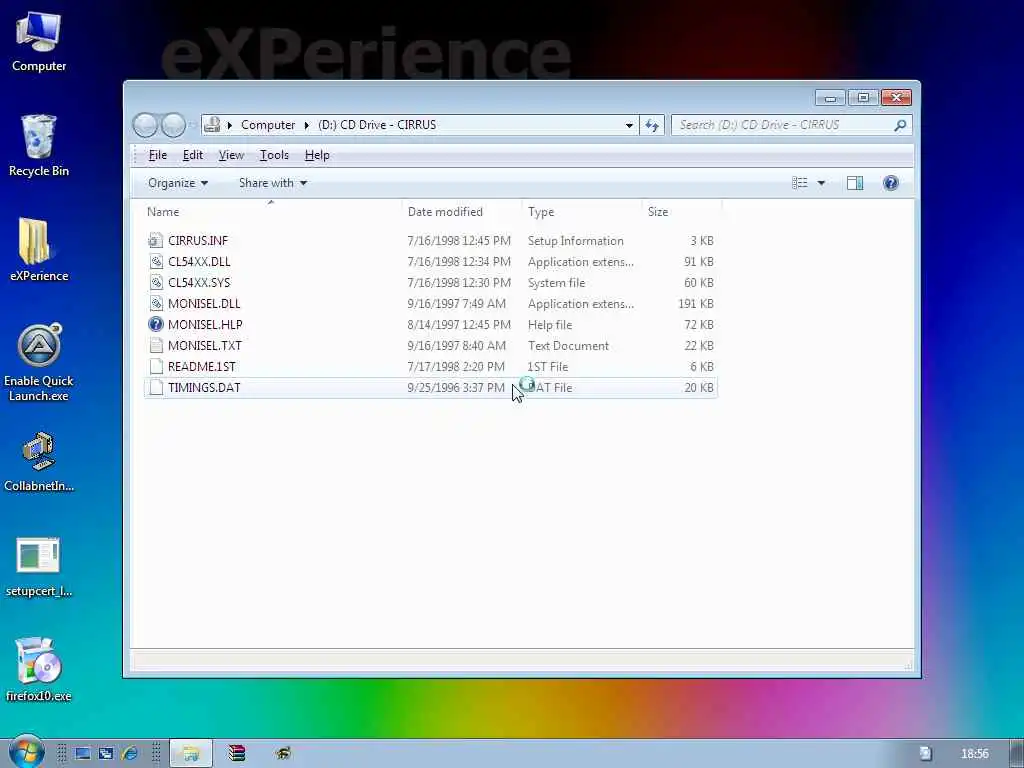Viewport: 1024px width, 768px height.
Task: Click Setup Information type cell
Action: coord(575,240)
